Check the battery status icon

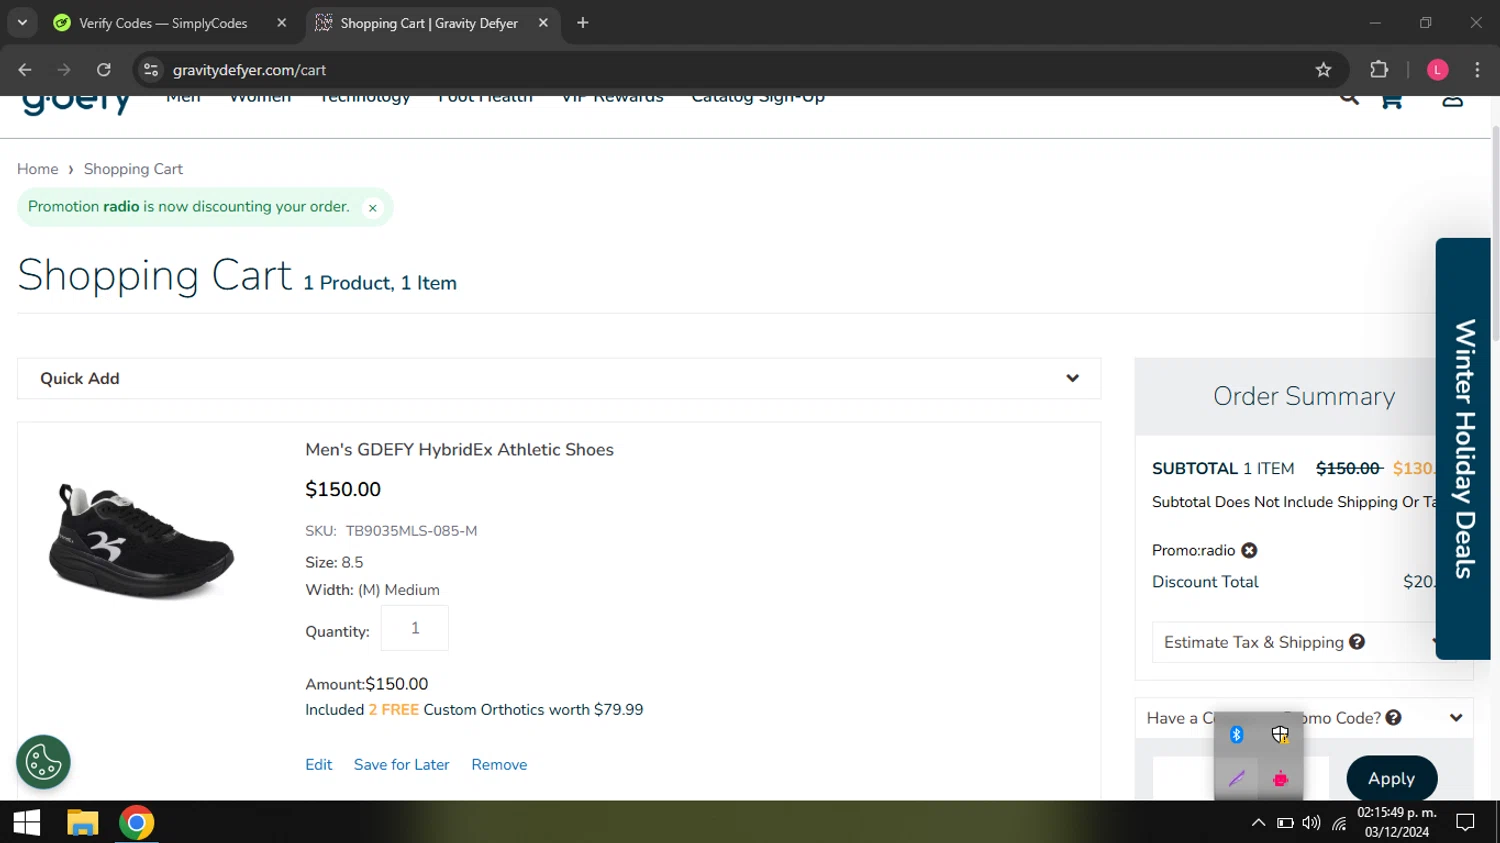coord(1285,823)
